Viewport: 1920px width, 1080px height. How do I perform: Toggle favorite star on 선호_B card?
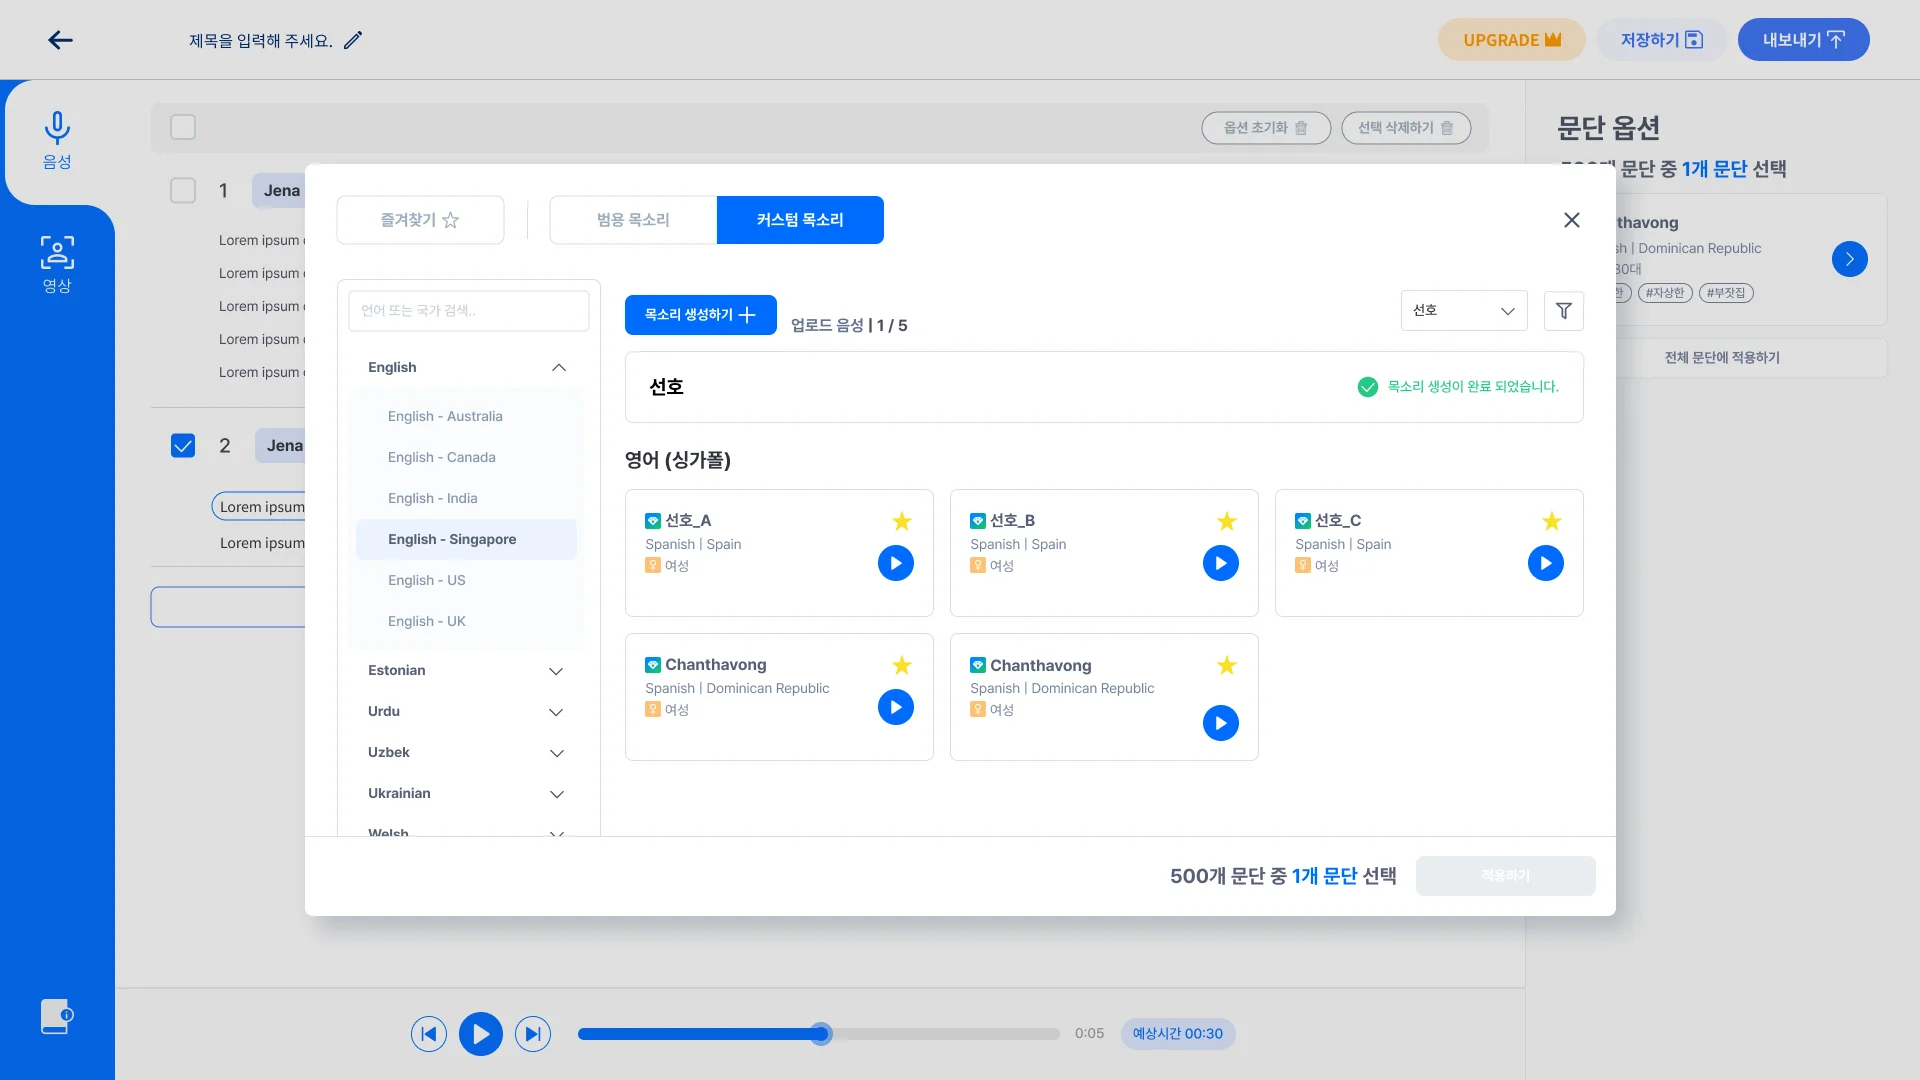point(1226,521)
